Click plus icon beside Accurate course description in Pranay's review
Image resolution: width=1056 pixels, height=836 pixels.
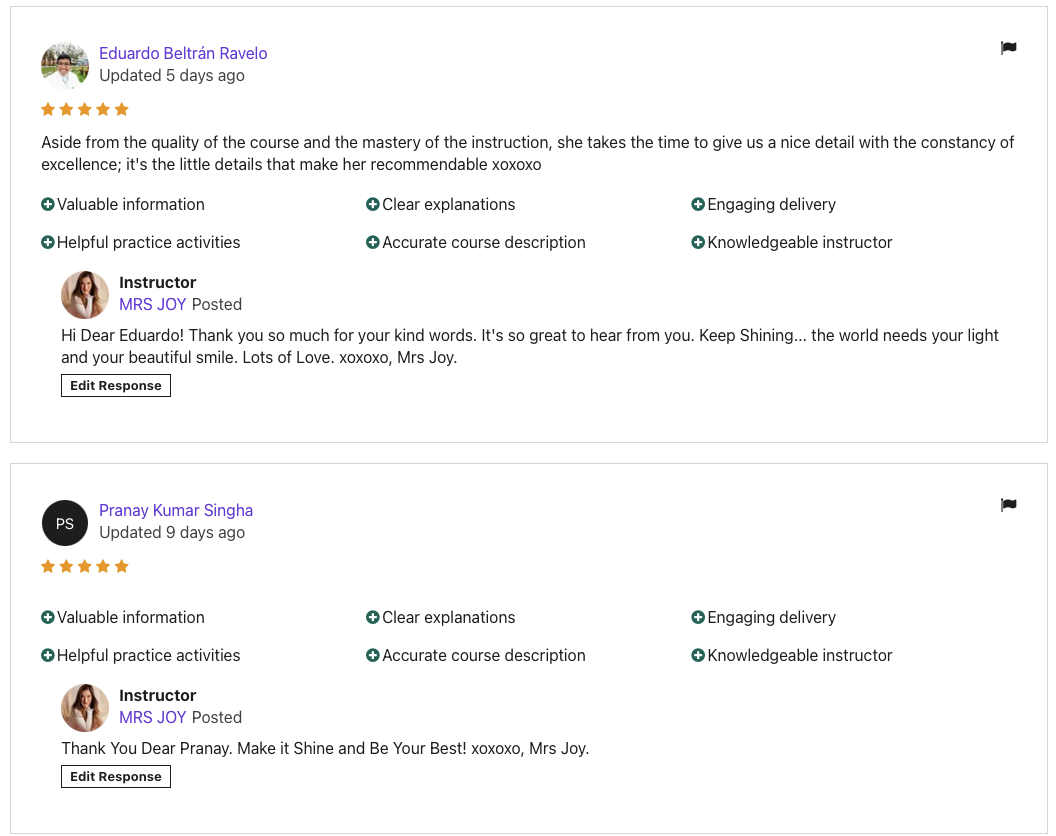pyautogui.click(x=373, y=655)
